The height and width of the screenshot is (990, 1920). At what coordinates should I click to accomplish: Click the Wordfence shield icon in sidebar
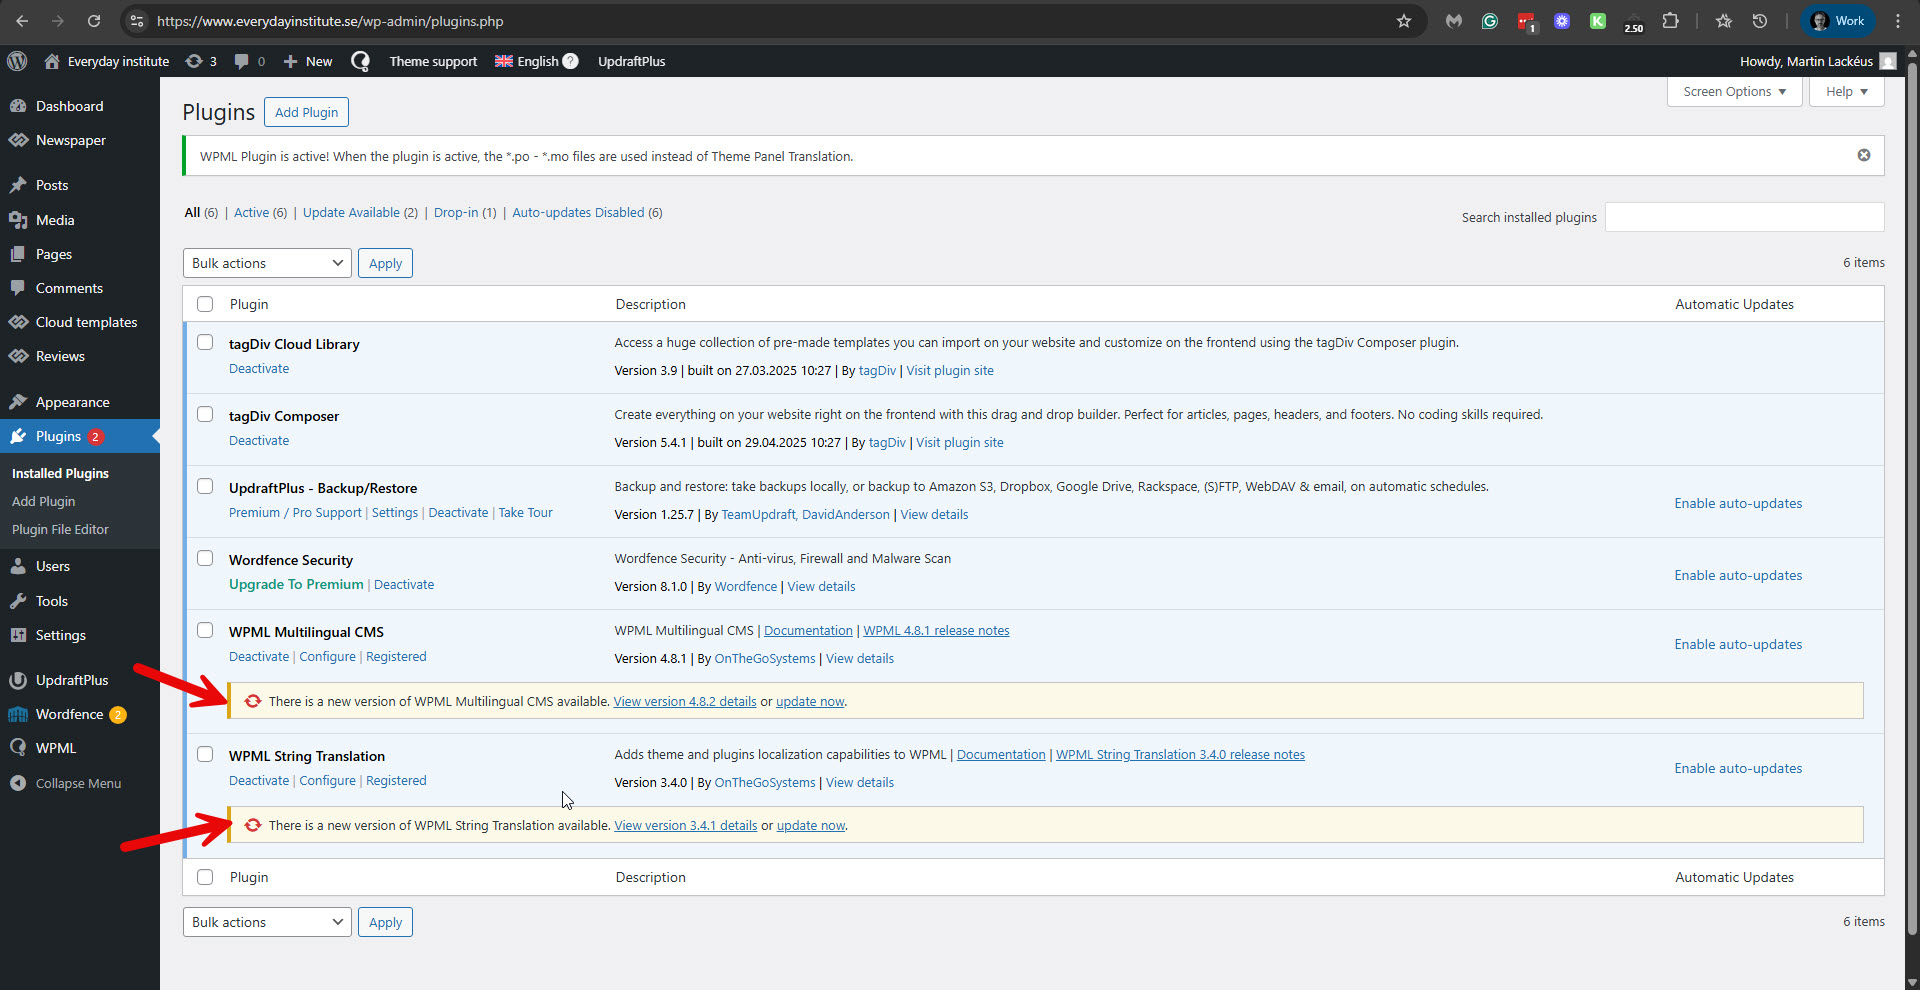point(18,714)
